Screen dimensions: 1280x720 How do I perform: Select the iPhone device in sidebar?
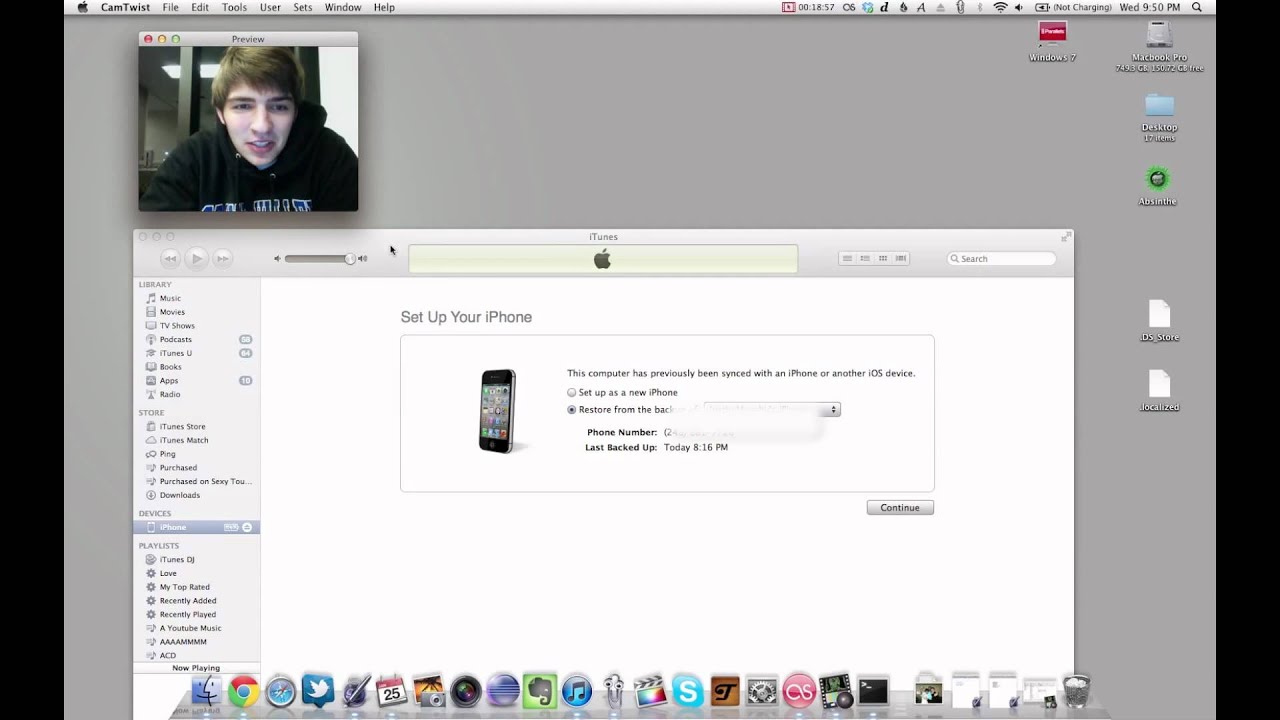(x=196, y=527)
